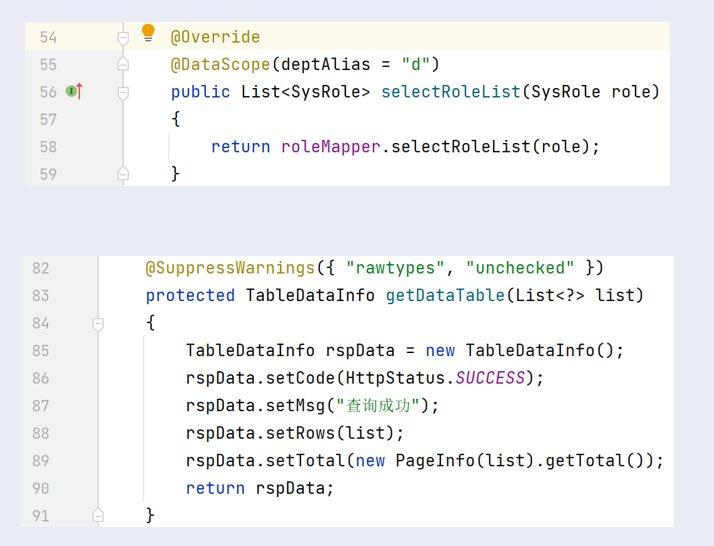Screen dimensions: 714x546
Task: Click the "d" string literal
Action: coord(416,64)
